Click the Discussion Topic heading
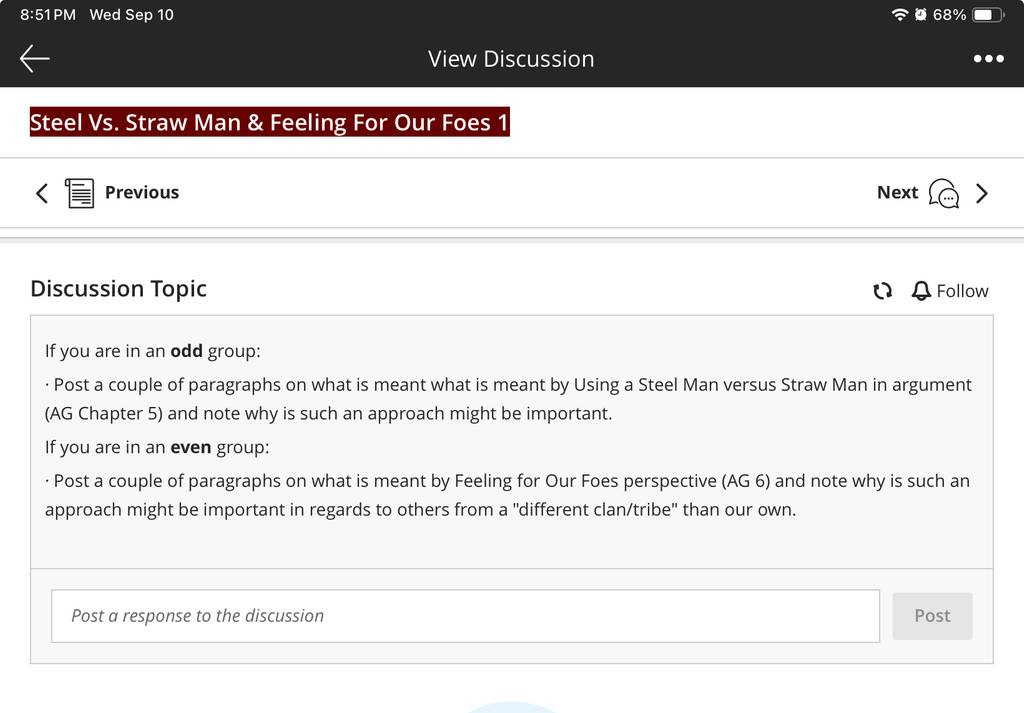This screenshot has height=713, width=1024. click(x=118, y=289)
